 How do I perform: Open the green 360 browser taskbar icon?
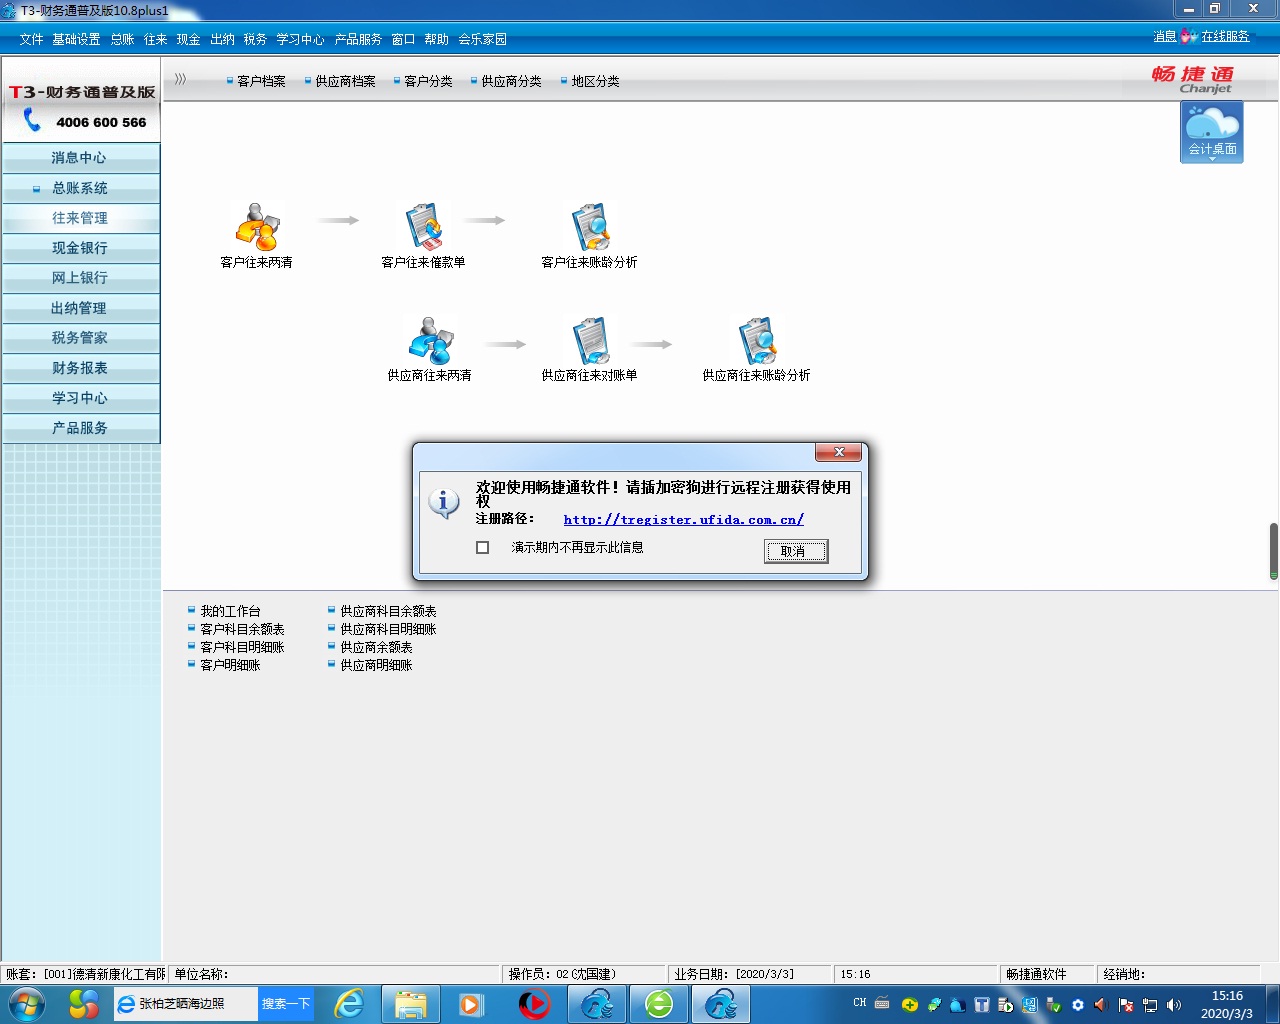tap(659, 1004)
